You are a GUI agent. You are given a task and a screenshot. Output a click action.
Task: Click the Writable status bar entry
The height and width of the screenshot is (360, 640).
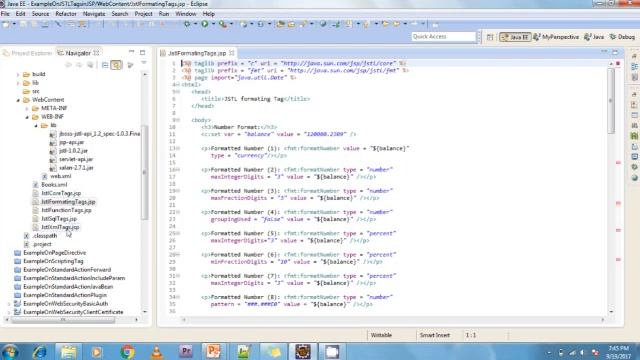coord(381,335)
